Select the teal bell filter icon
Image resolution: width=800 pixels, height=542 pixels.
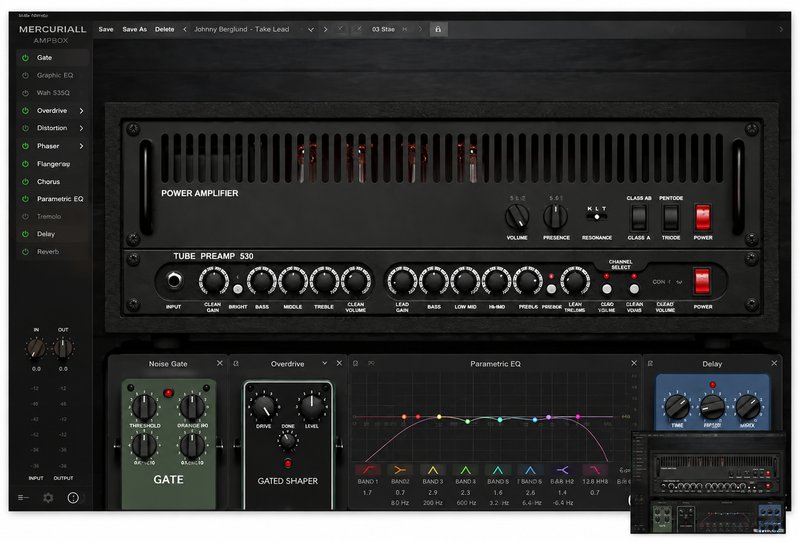point(498,470)
